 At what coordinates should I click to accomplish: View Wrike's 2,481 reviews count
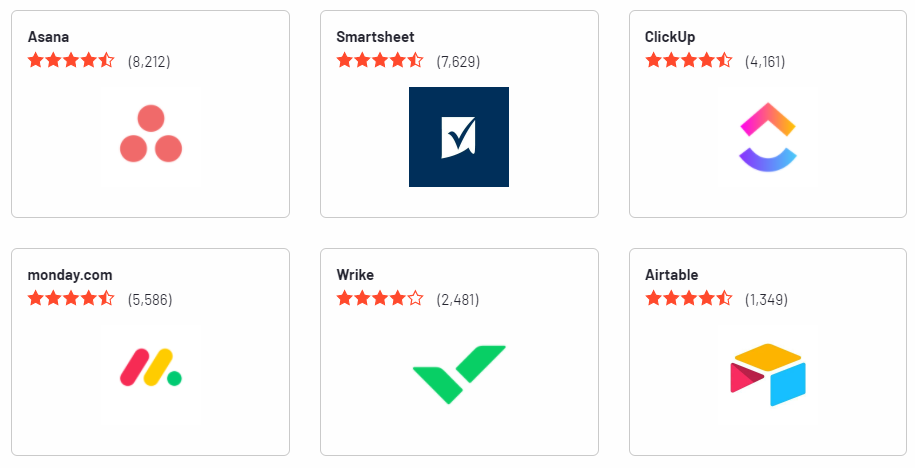pos(458,299)
